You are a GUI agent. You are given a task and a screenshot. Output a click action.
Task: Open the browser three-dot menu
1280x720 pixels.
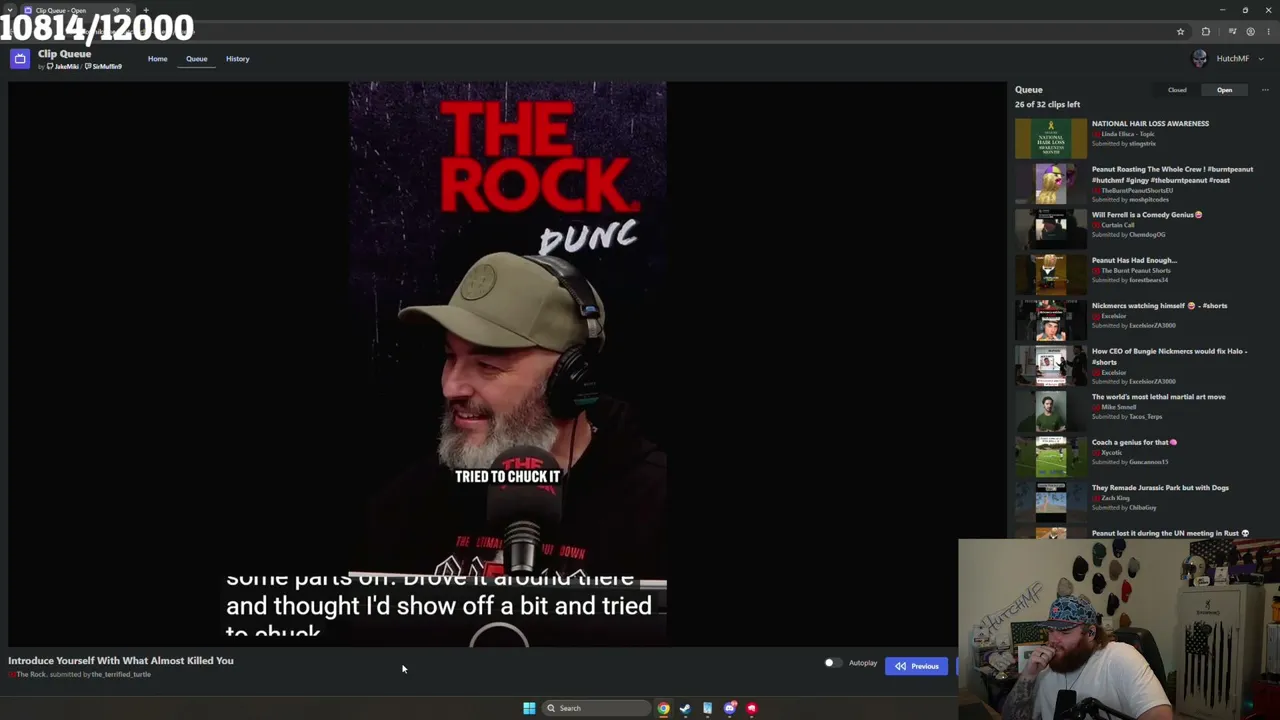[x=1268, y=32]
